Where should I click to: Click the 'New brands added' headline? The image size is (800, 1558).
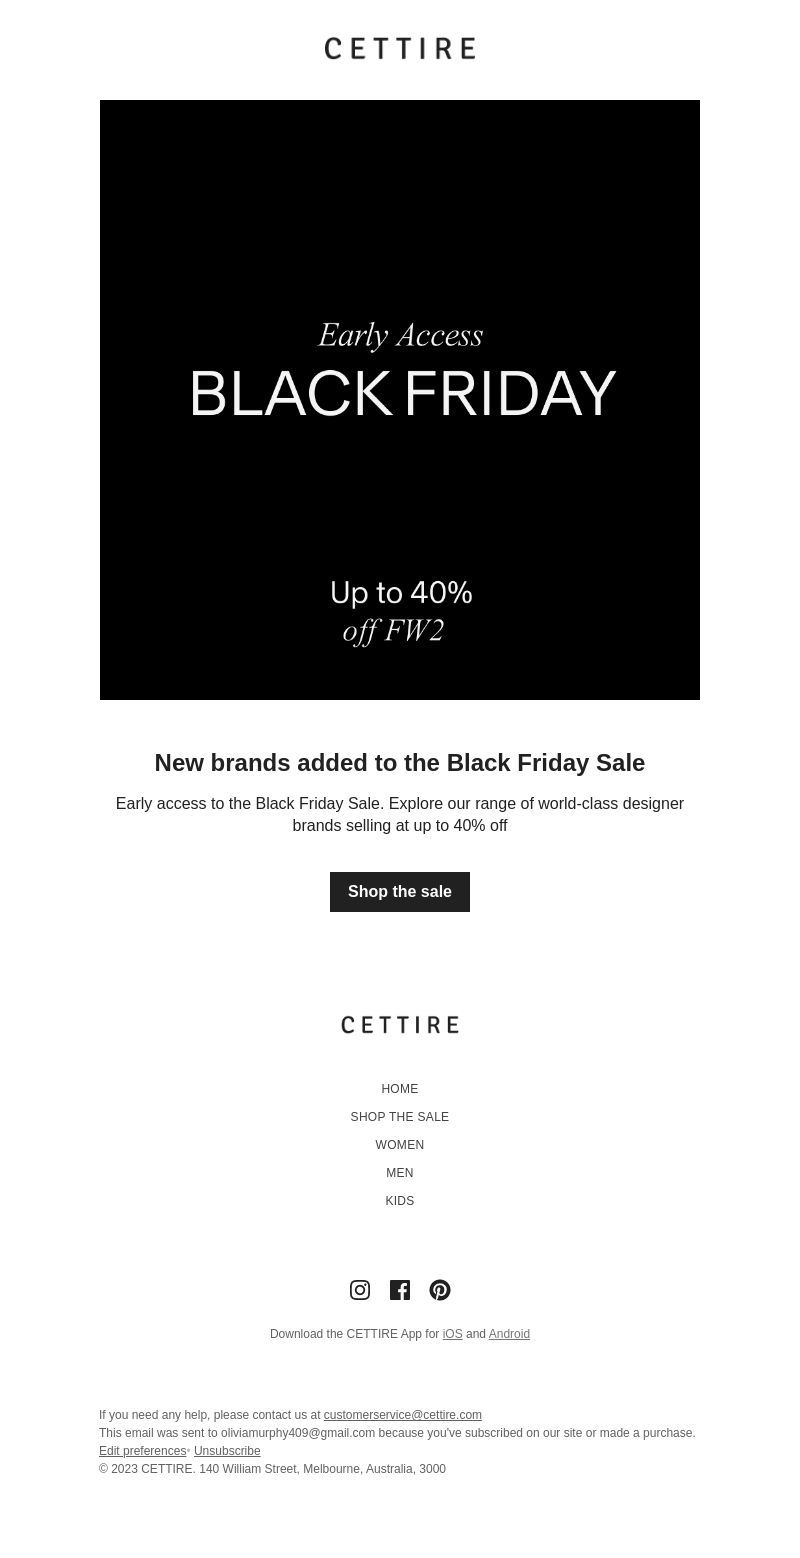(400, 763)
